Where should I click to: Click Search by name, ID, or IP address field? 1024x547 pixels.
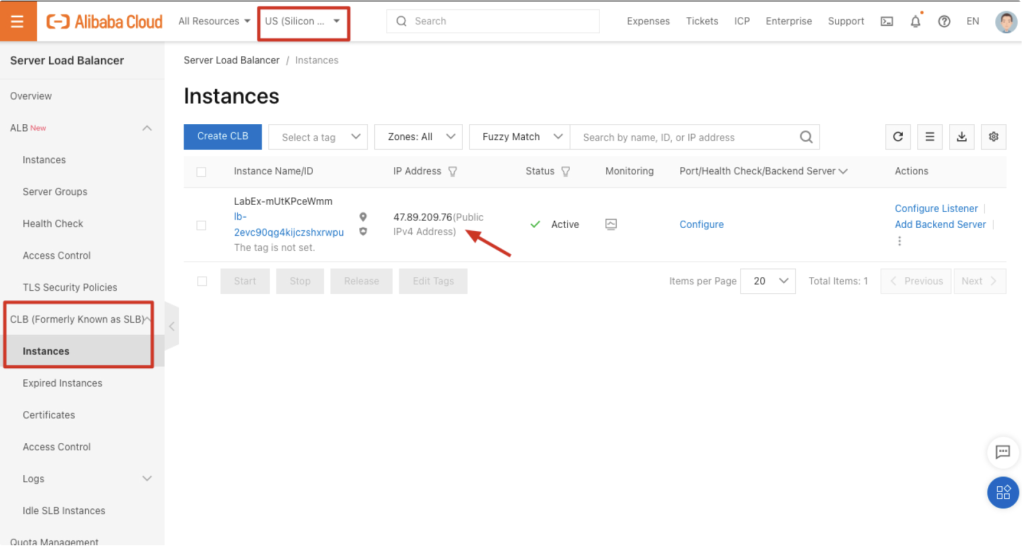click(x=686, y=137)
